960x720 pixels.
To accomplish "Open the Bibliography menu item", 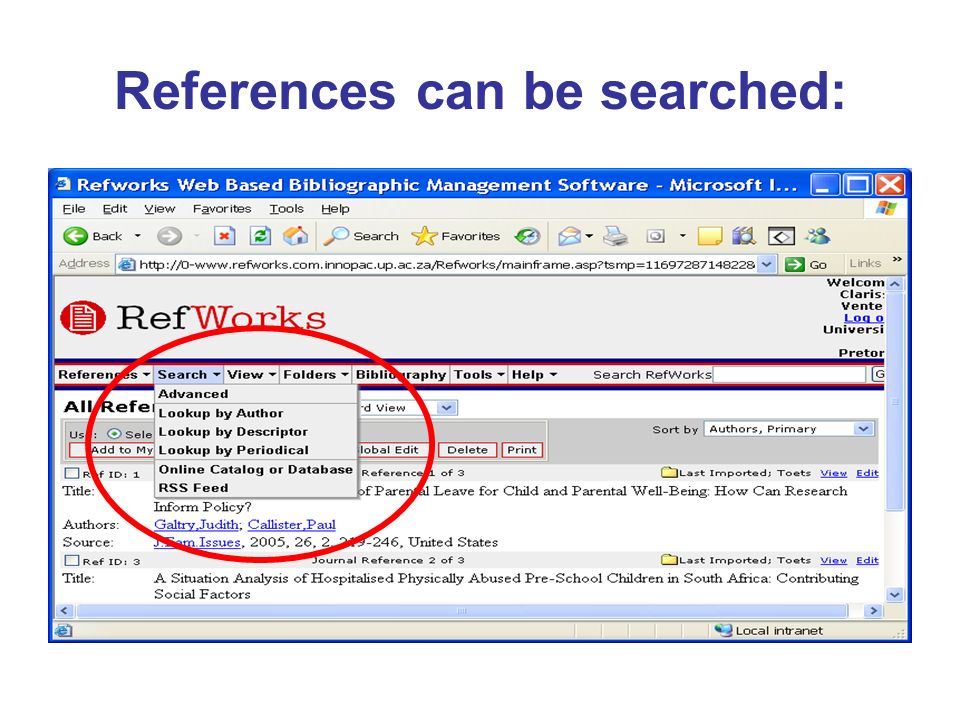I will [x=400, y=374].
